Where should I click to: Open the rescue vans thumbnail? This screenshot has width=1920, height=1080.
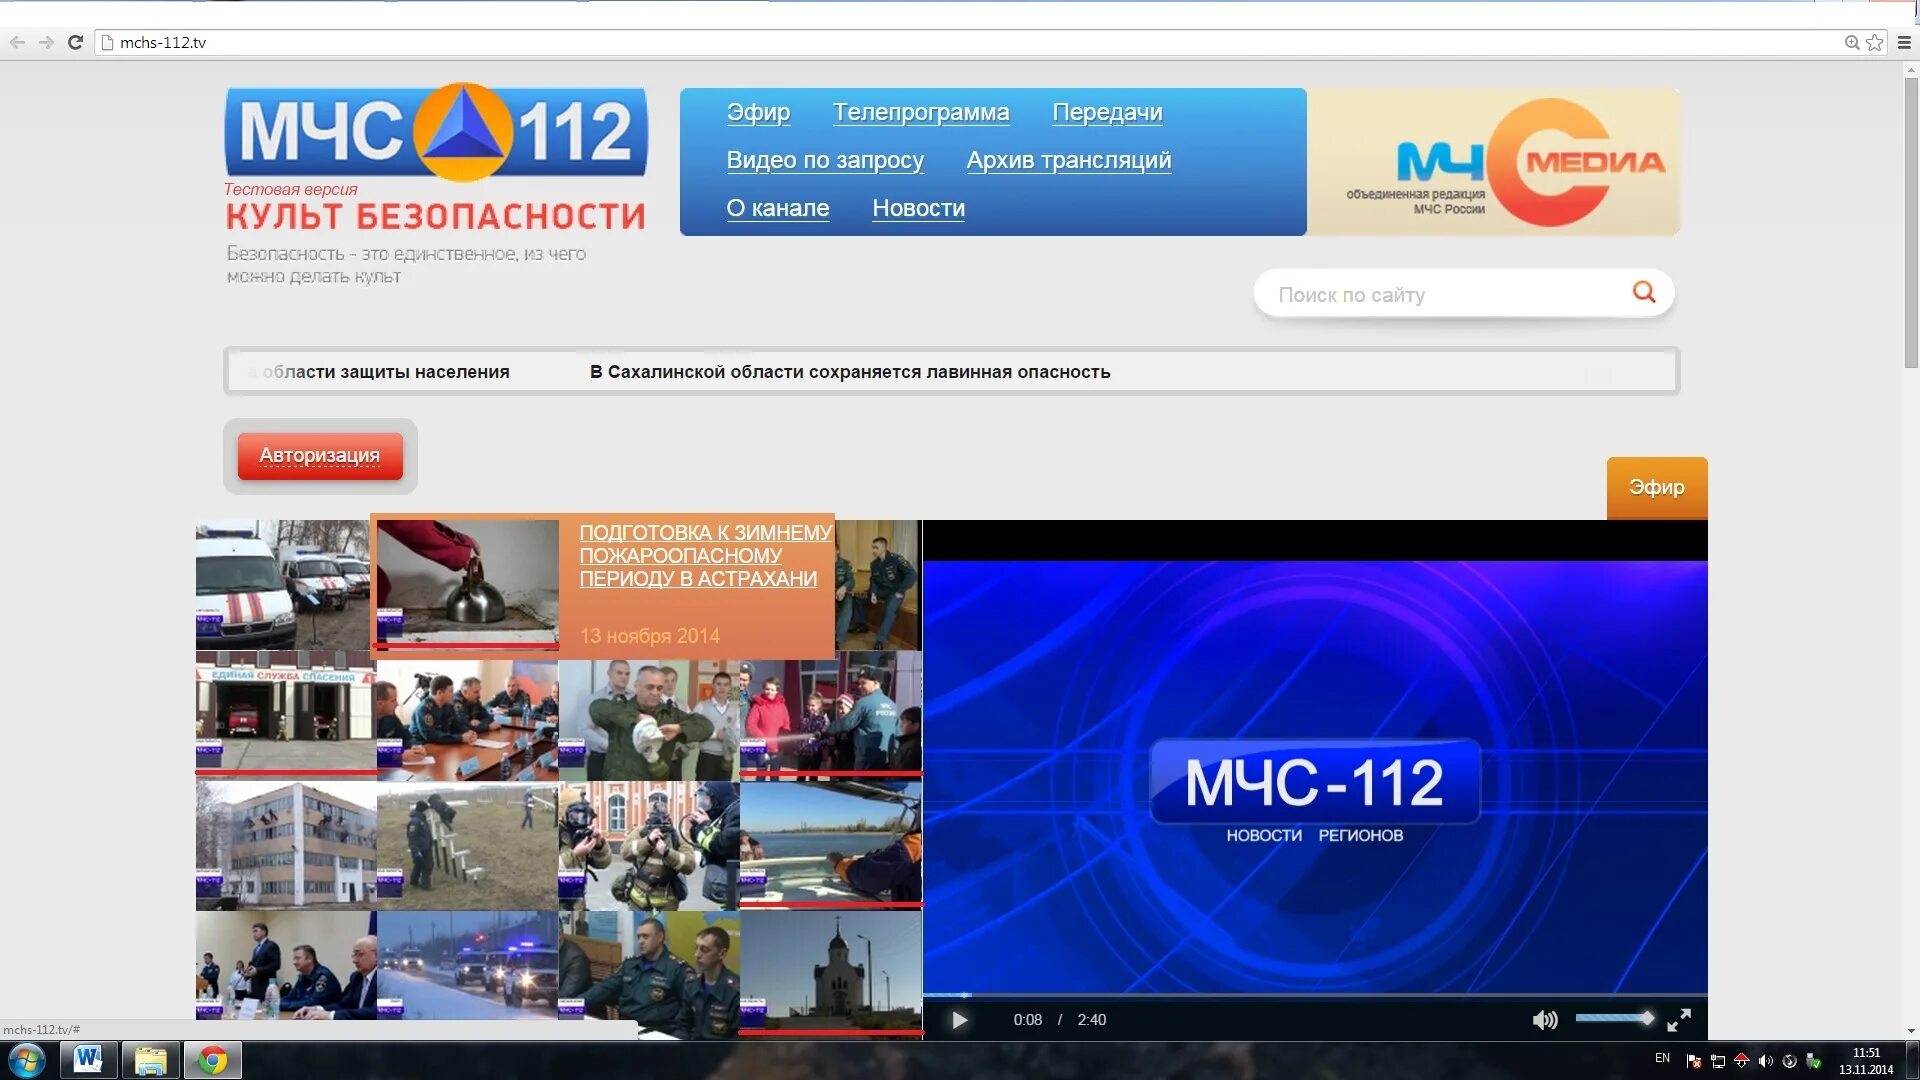[x=282, y=585]
